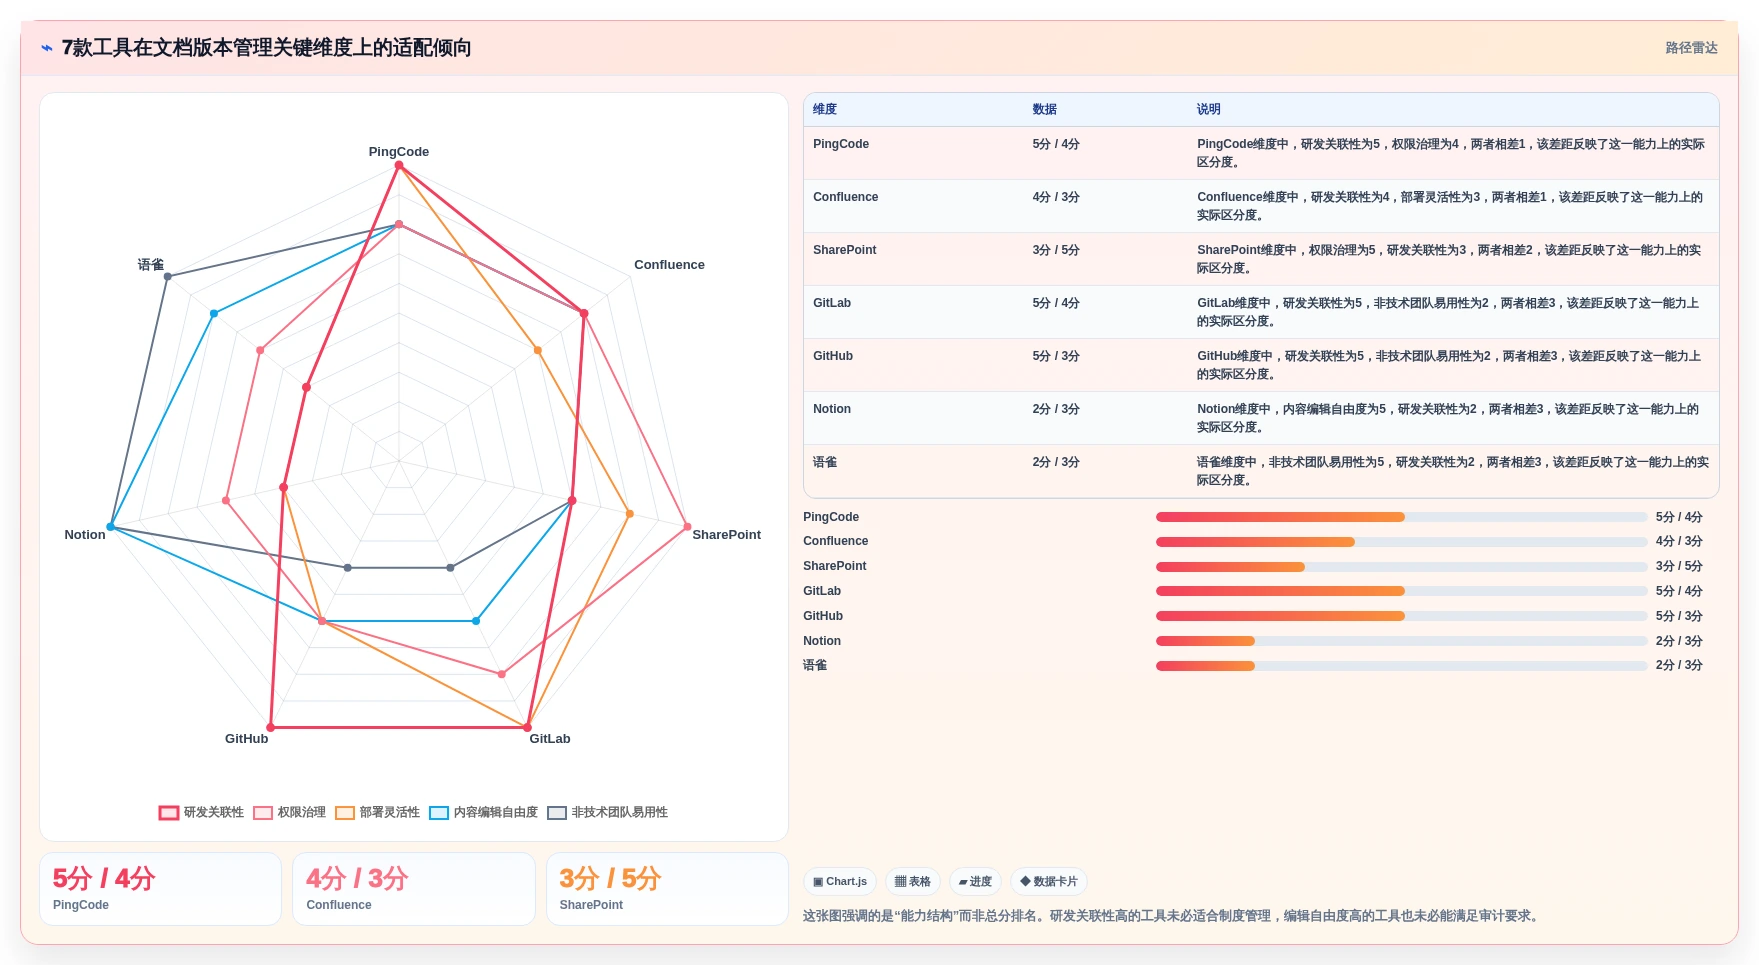Click the GitLab progress value 5分 / 4分
Image resolution: width=1759 pixels, height=965 pixels.
1679,591
